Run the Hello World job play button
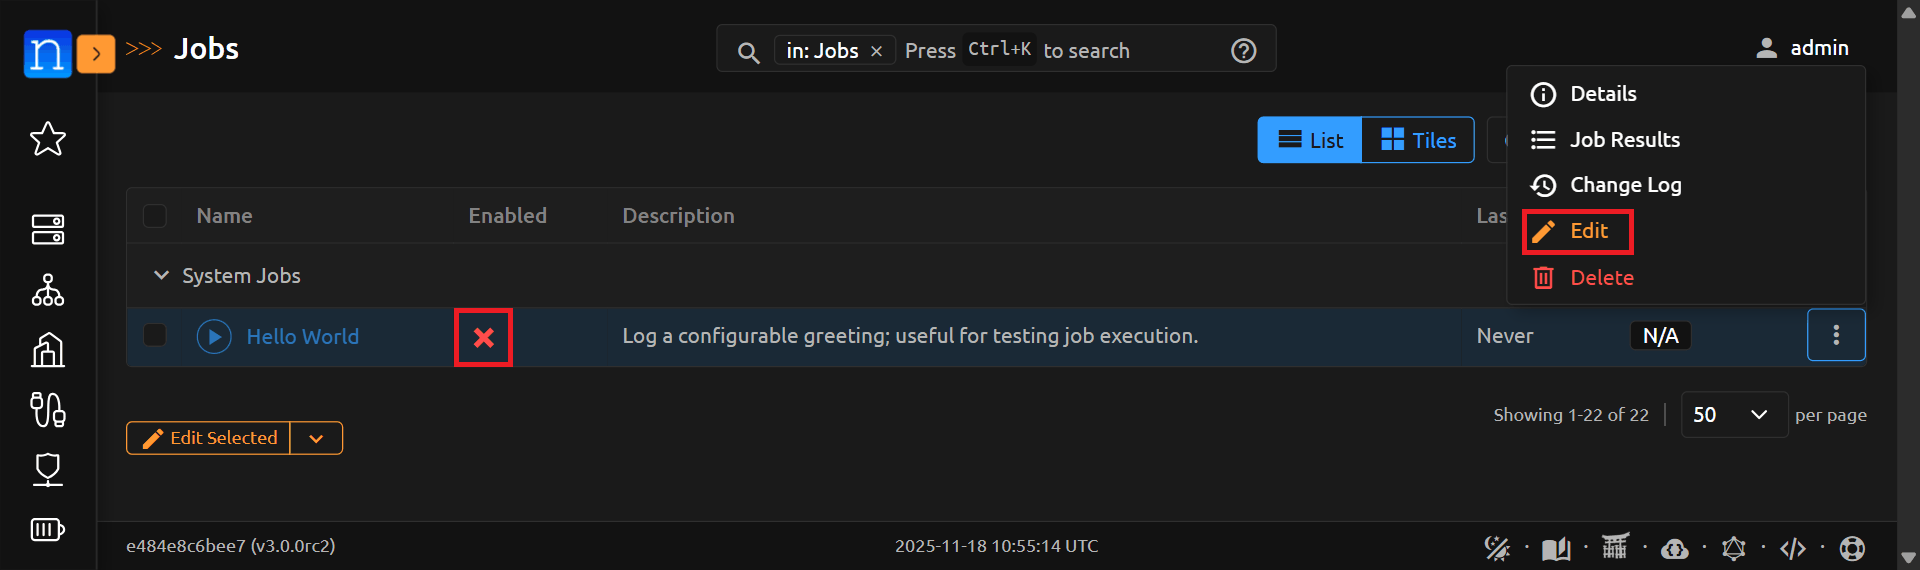Viewport: 1920px width, 570px height. tap(214, 337)
